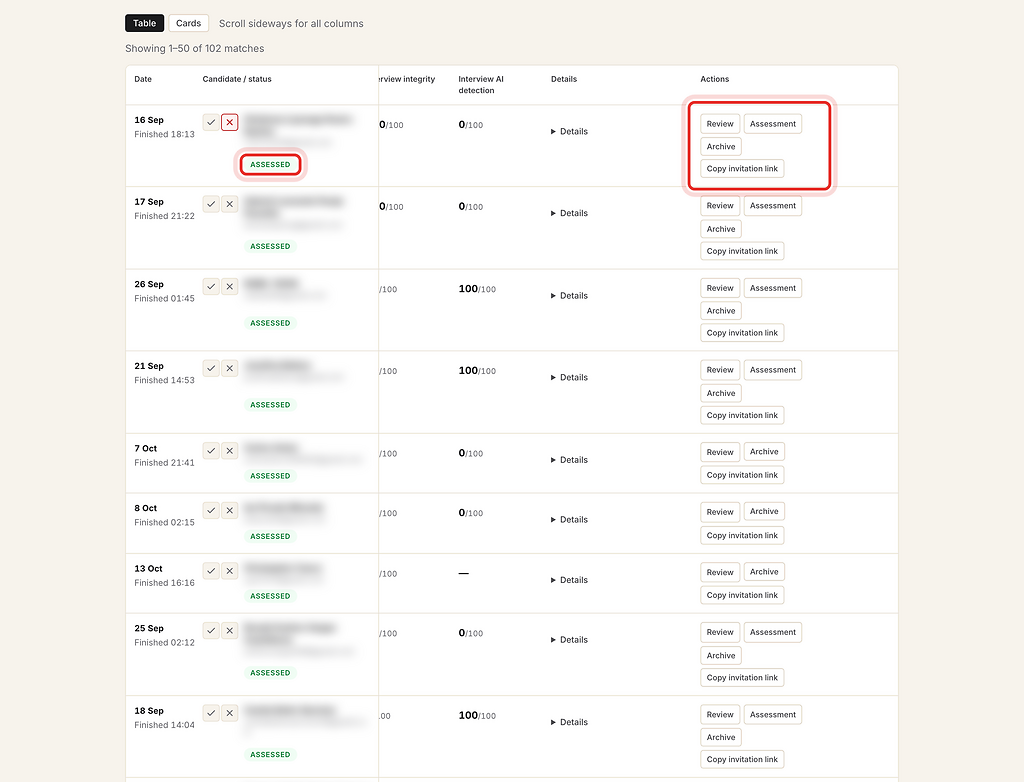
Task: Copy invitation link for 21 Sep candidate
Action: tap(742, 415)
